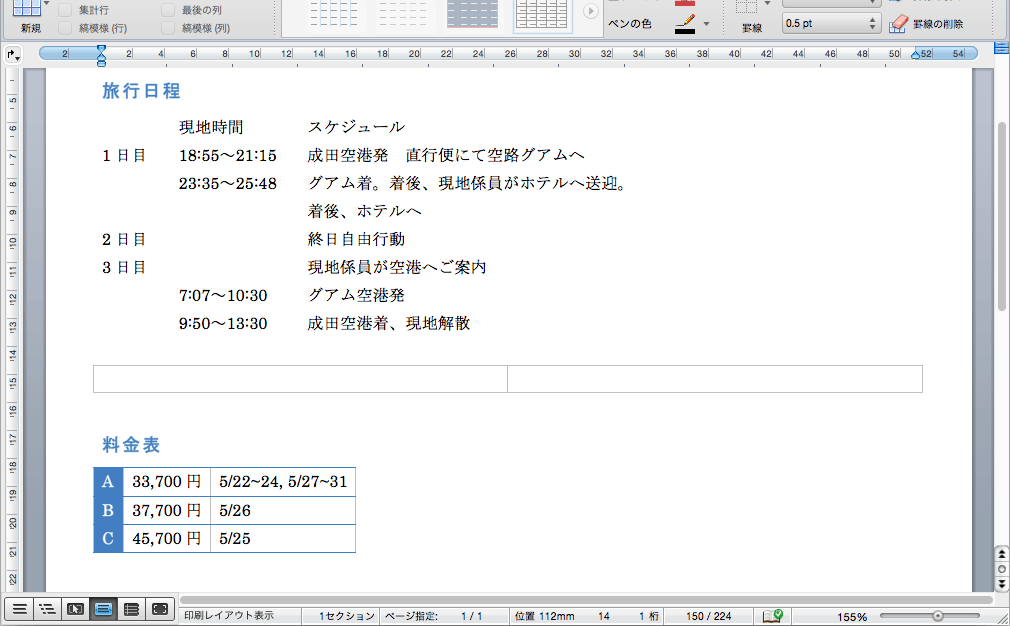Switch to full screen view icon
Viewport: 1010px width, 626px height.
coord(160,609)
